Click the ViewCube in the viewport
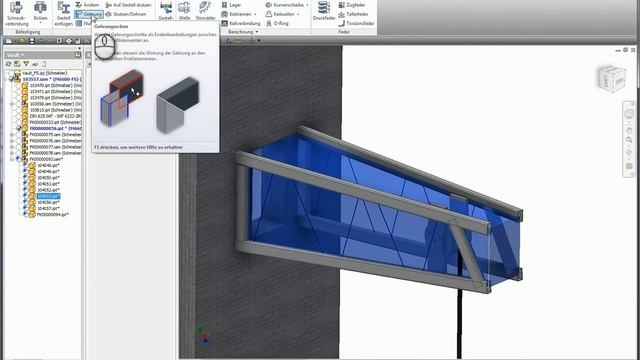The height and width of the screenshot is (360, 640). pos(612,79)
